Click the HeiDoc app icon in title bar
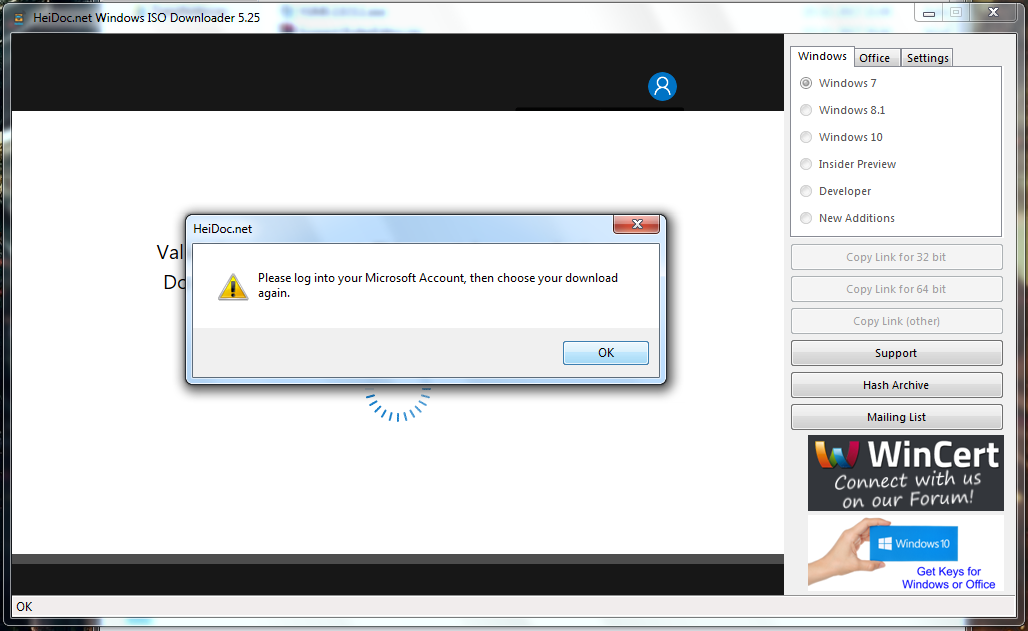Screen dimensions: 1028x631 click(x=19, y=18)
